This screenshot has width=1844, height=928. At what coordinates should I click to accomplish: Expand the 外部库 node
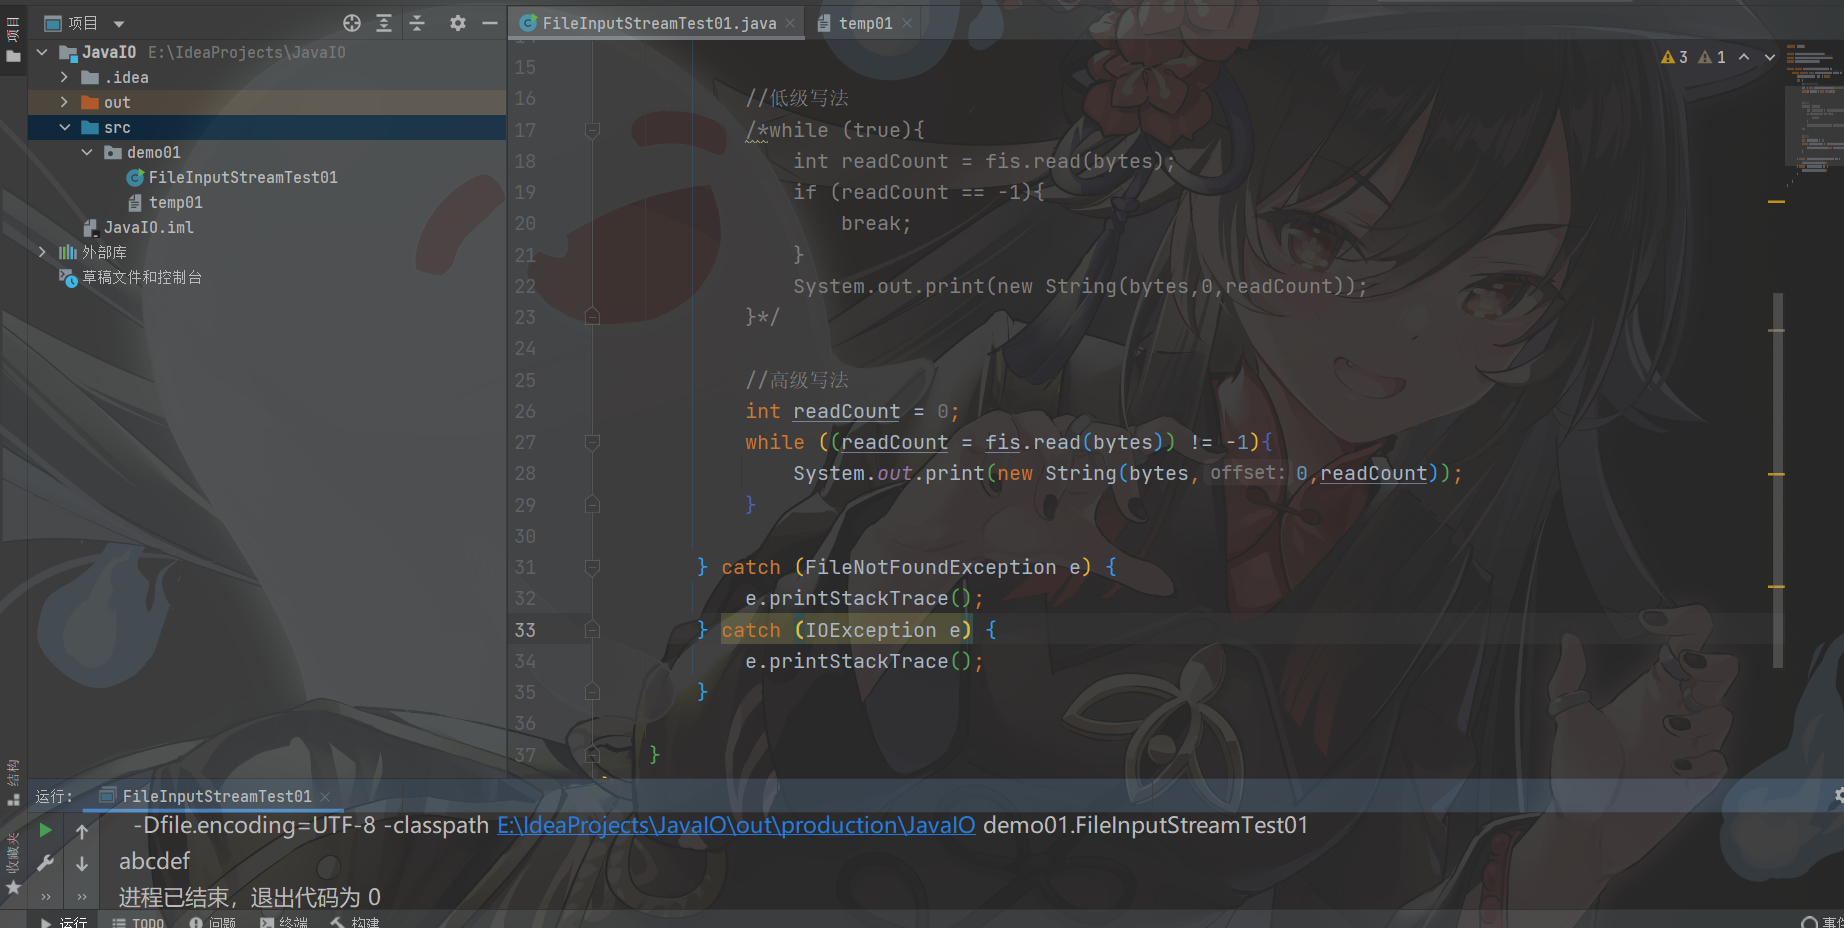pyautogui.click(x=42, y=252)
